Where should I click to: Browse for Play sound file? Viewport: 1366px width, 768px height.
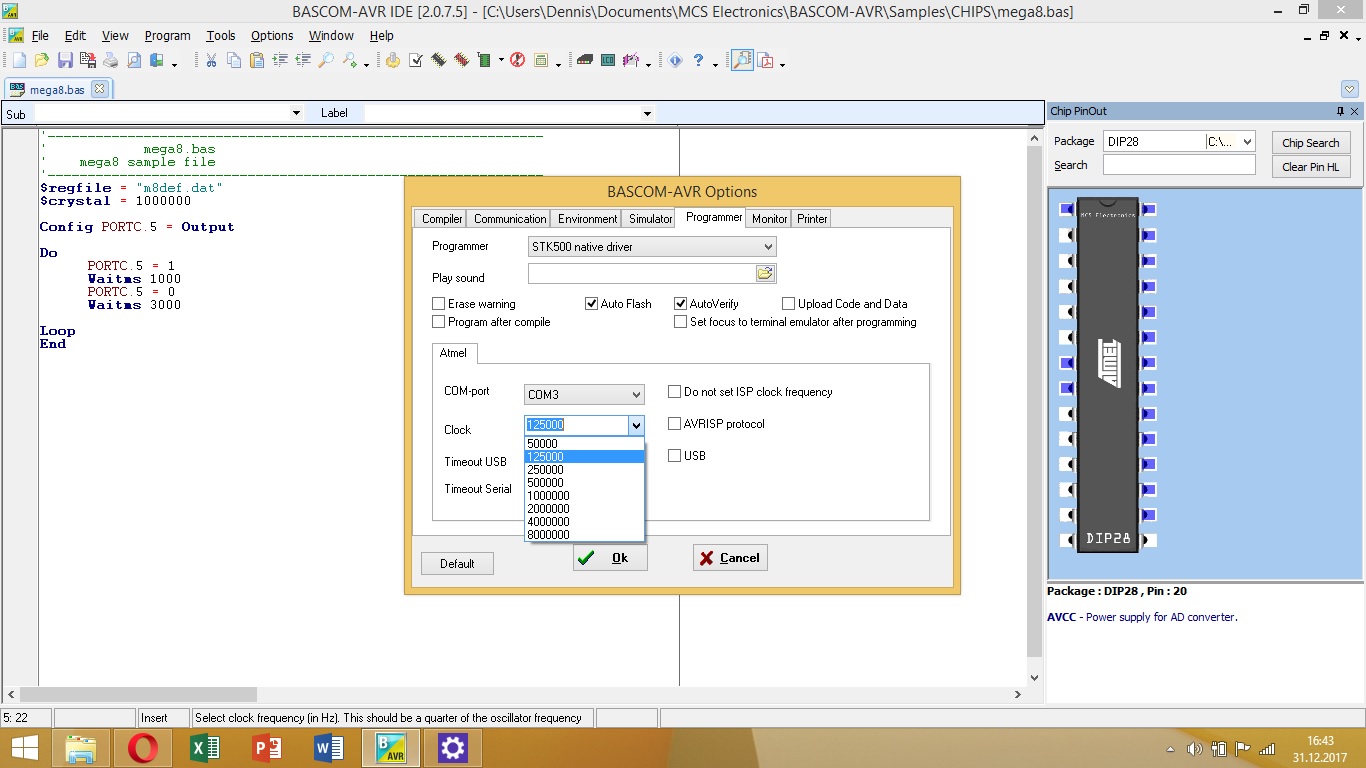pyautogui.click(x=765, y=273)
